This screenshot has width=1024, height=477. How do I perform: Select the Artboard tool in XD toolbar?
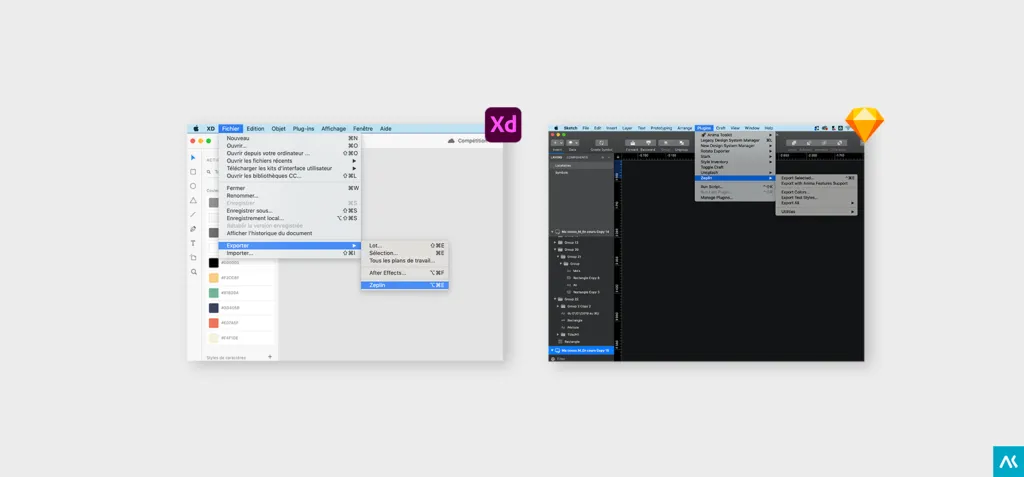(193, 257)
